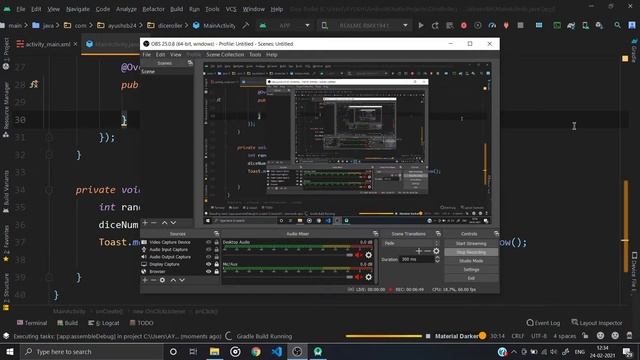The image size is (640, 360).
Task: Open the Navigate menu
Action: tap(78, 9)
